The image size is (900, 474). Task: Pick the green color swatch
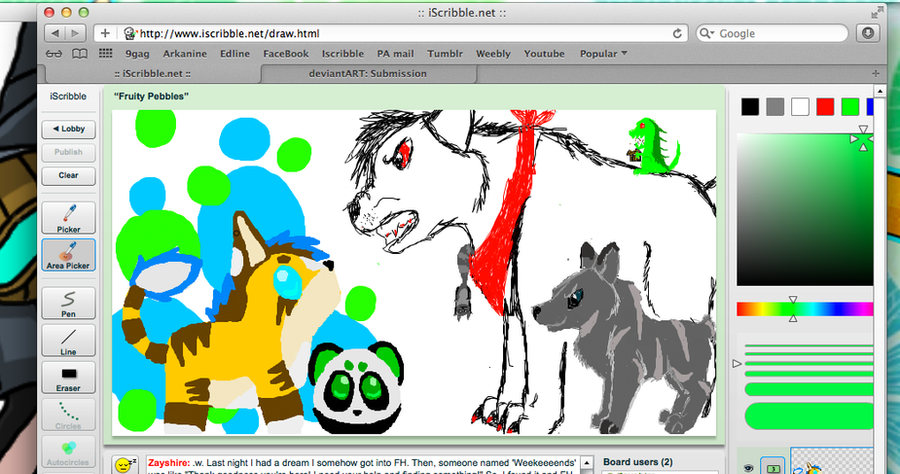point(850,107)
